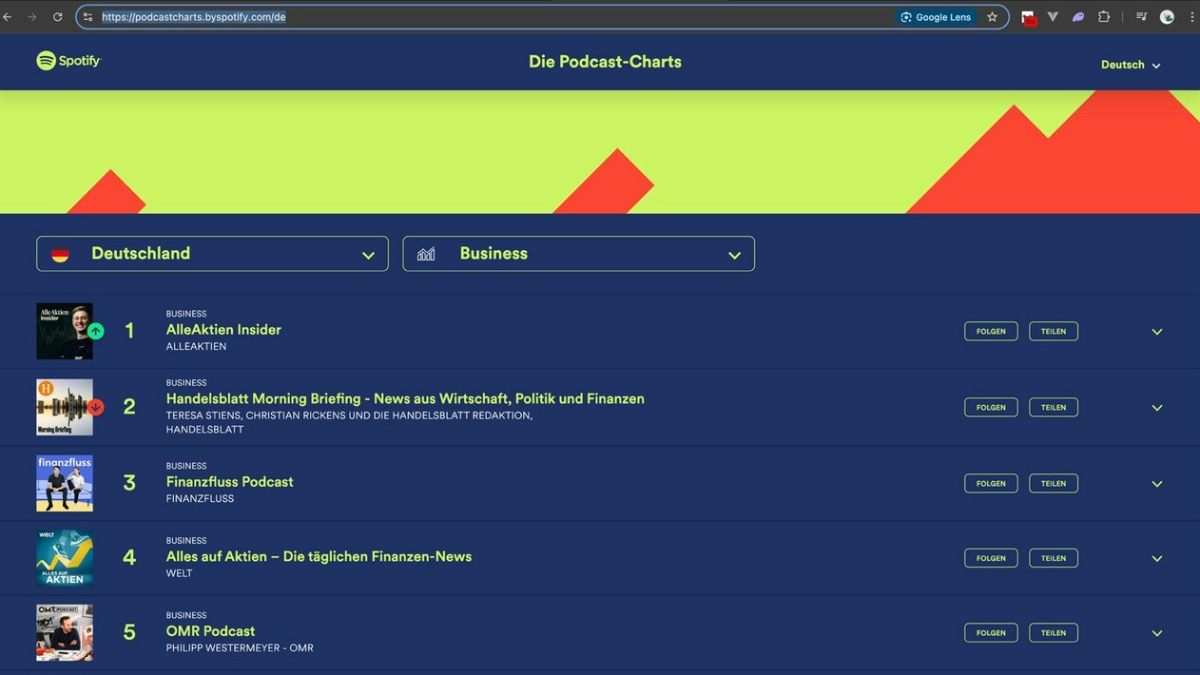The image size is (1200, 675).
Task: Click the rank number 3
Action: tap(129, 483)
